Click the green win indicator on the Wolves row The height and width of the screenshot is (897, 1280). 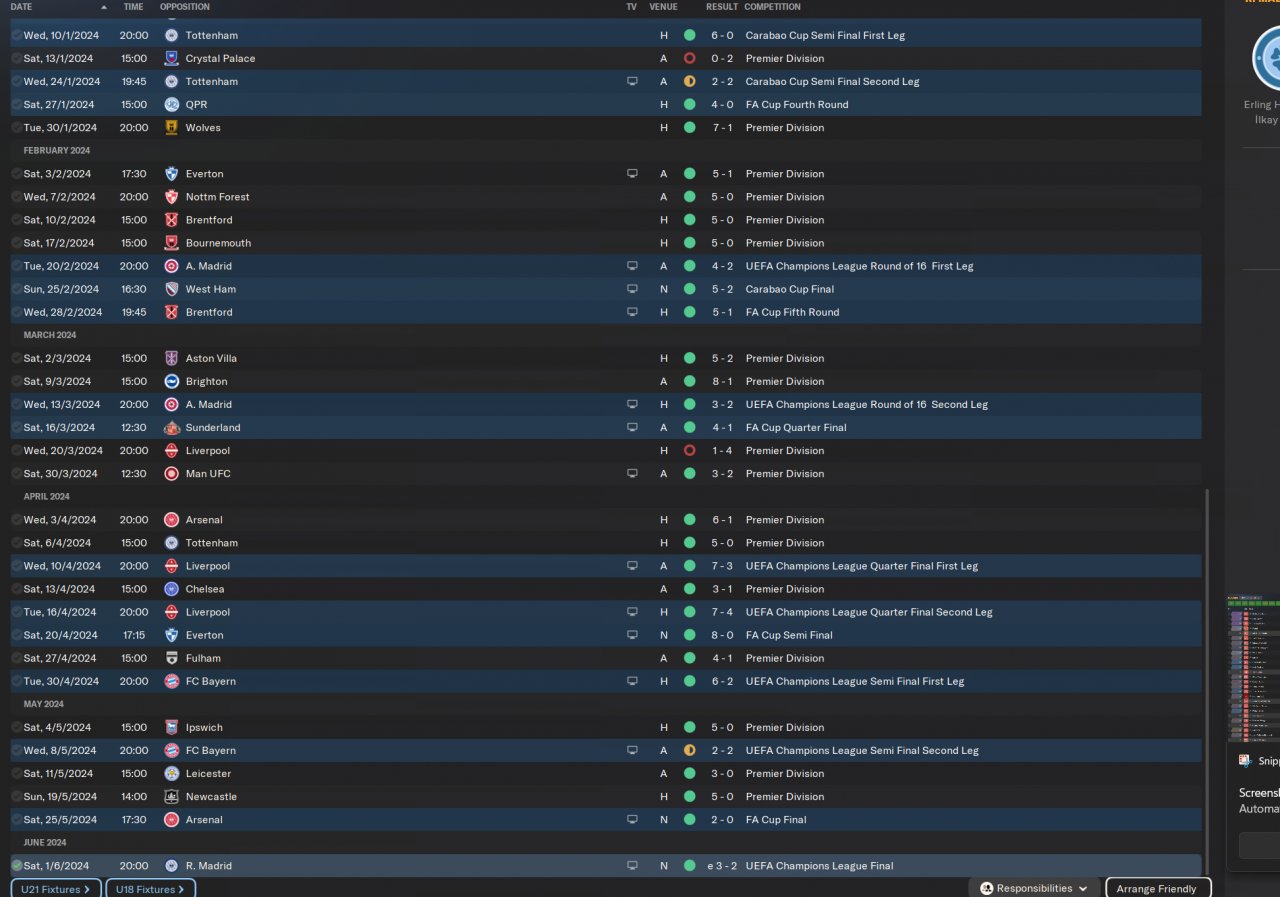point(689,127)
